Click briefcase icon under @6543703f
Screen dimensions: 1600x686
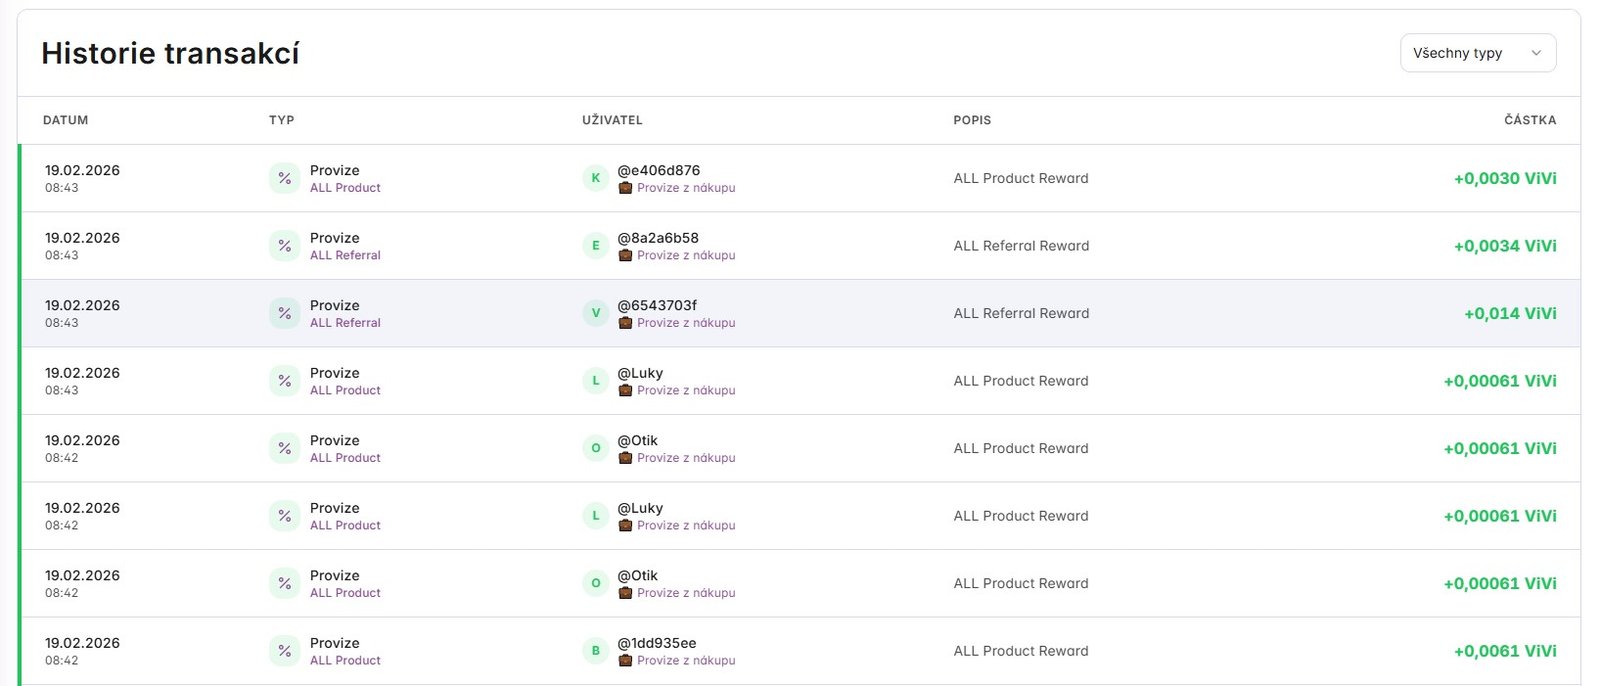[x=625, y=323]
